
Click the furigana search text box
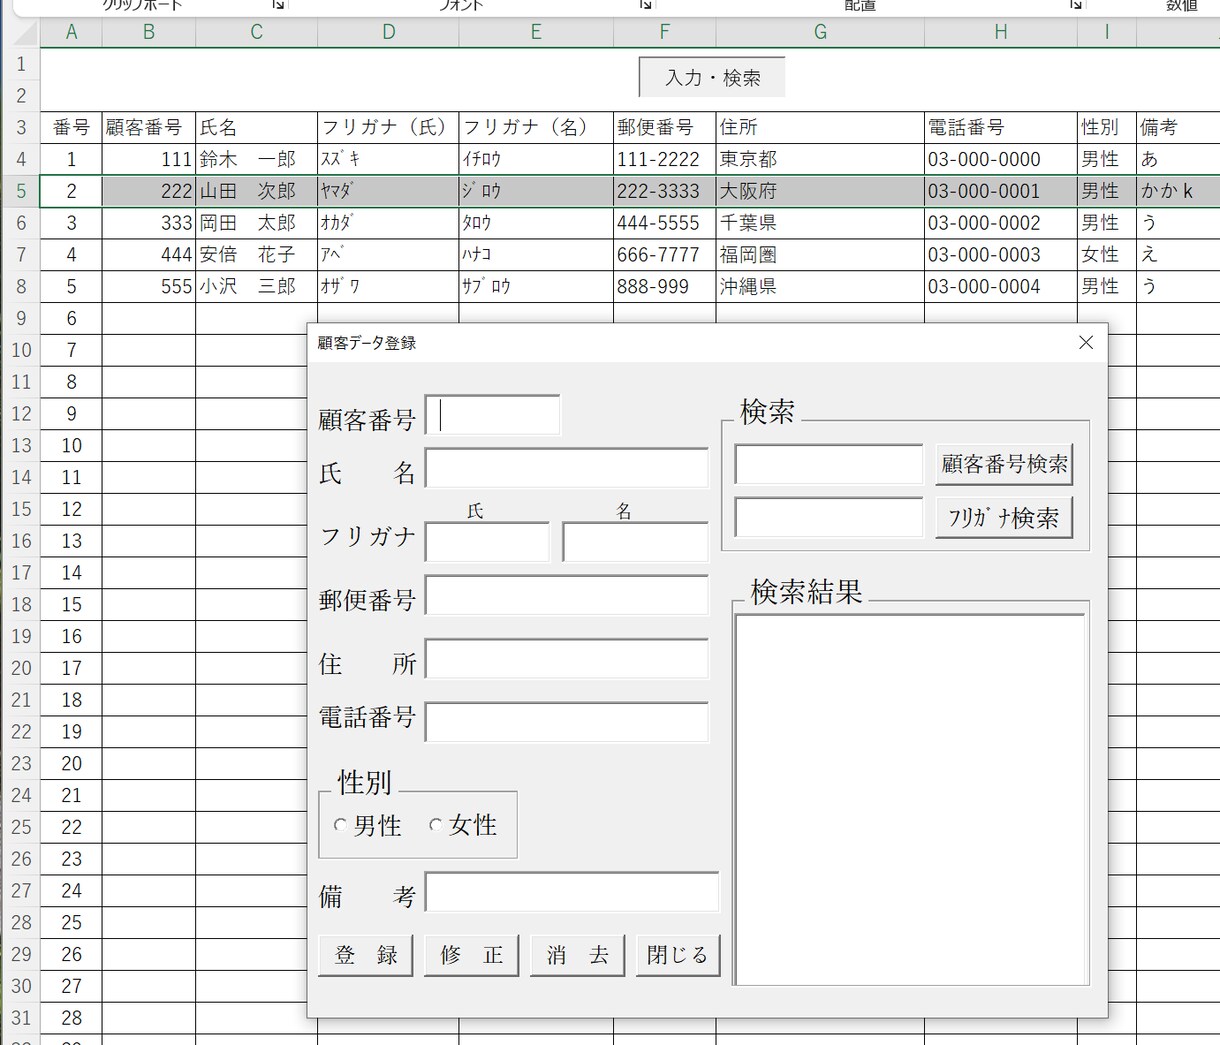pyautogui.click(x=828, y=518)
